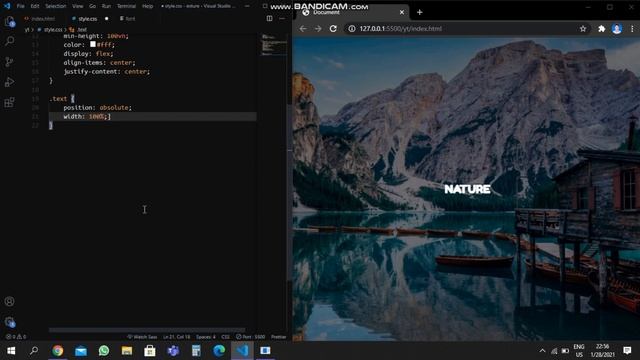This screenshot has width=640, height=360.
Task: Click the #fff color swatch
Action: tap(93, 44)
